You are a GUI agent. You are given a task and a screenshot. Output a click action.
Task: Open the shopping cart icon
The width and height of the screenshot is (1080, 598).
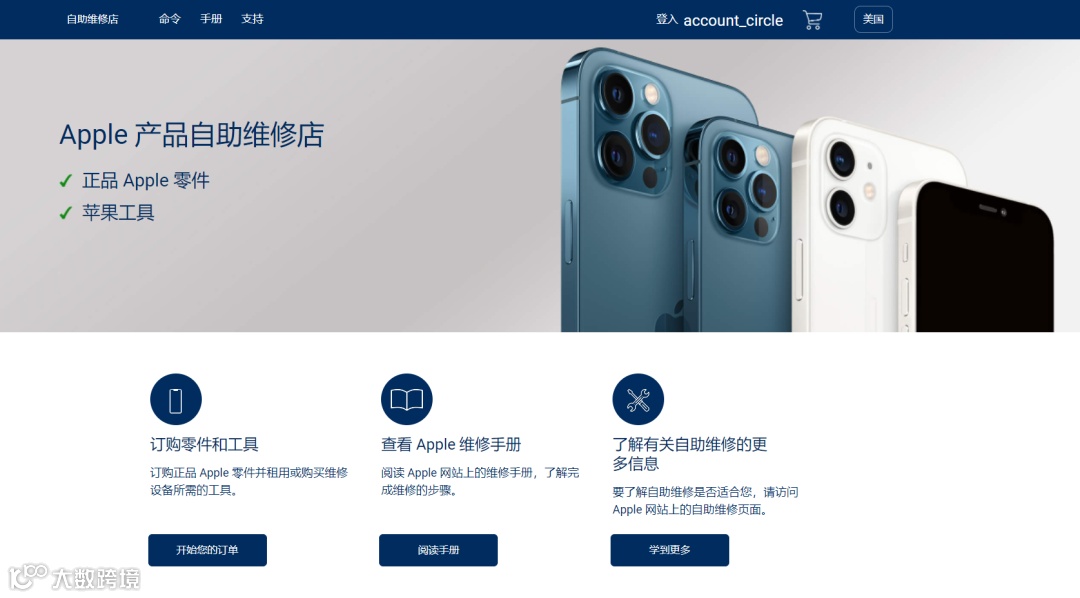[813, 20]
